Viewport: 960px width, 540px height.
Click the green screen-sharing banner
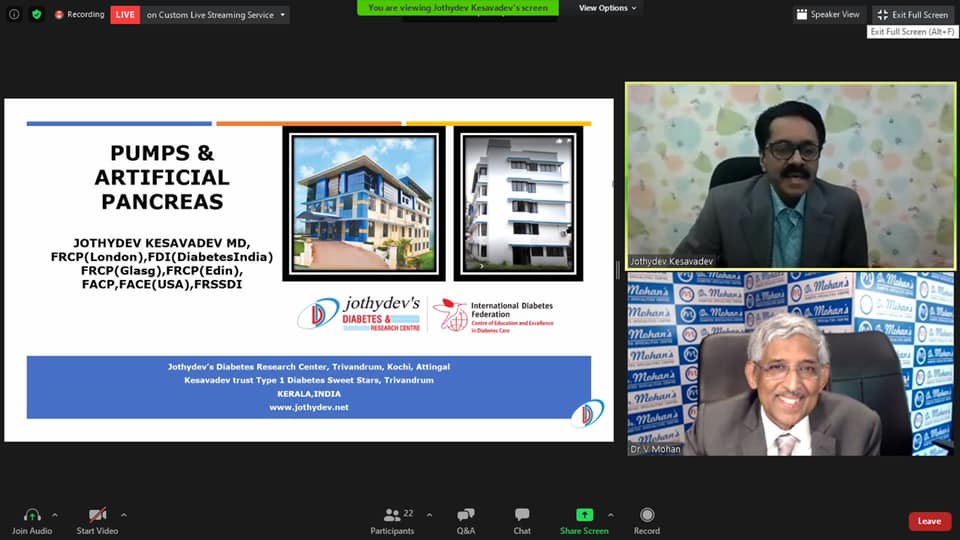tap(458, 8)
